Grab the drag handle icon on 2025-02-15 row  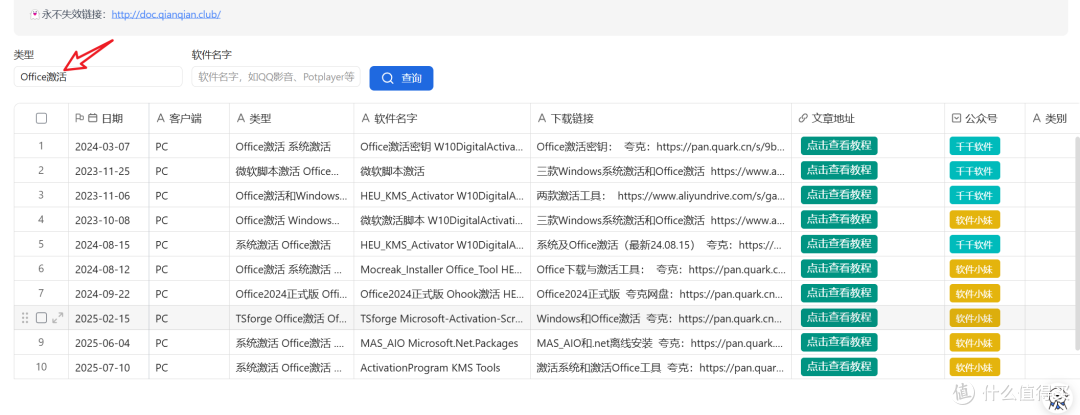[25, 318]
